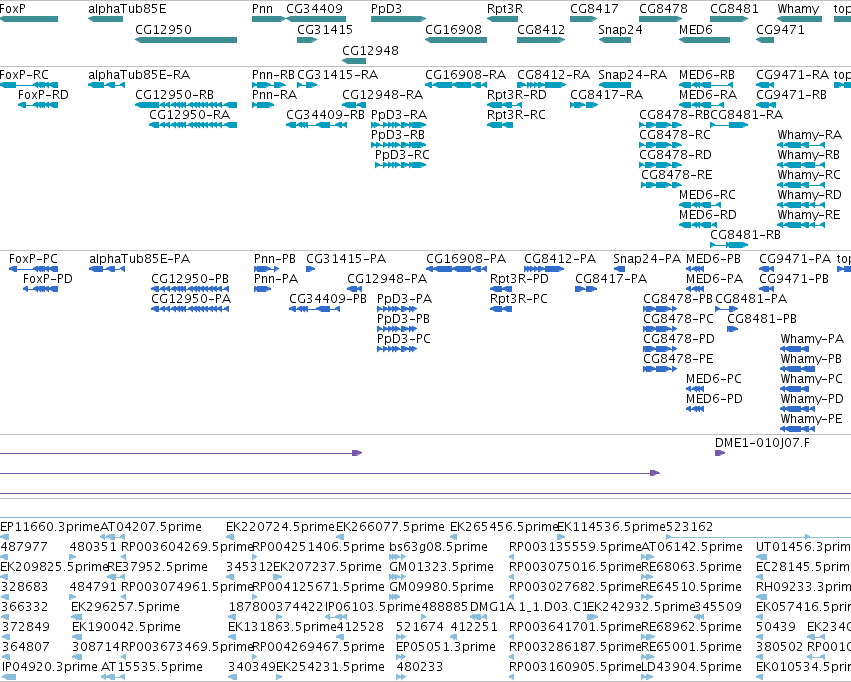Select EST GM01323.5prime
This screenshot has height=682, width=851.
click(x=441, y=566)
